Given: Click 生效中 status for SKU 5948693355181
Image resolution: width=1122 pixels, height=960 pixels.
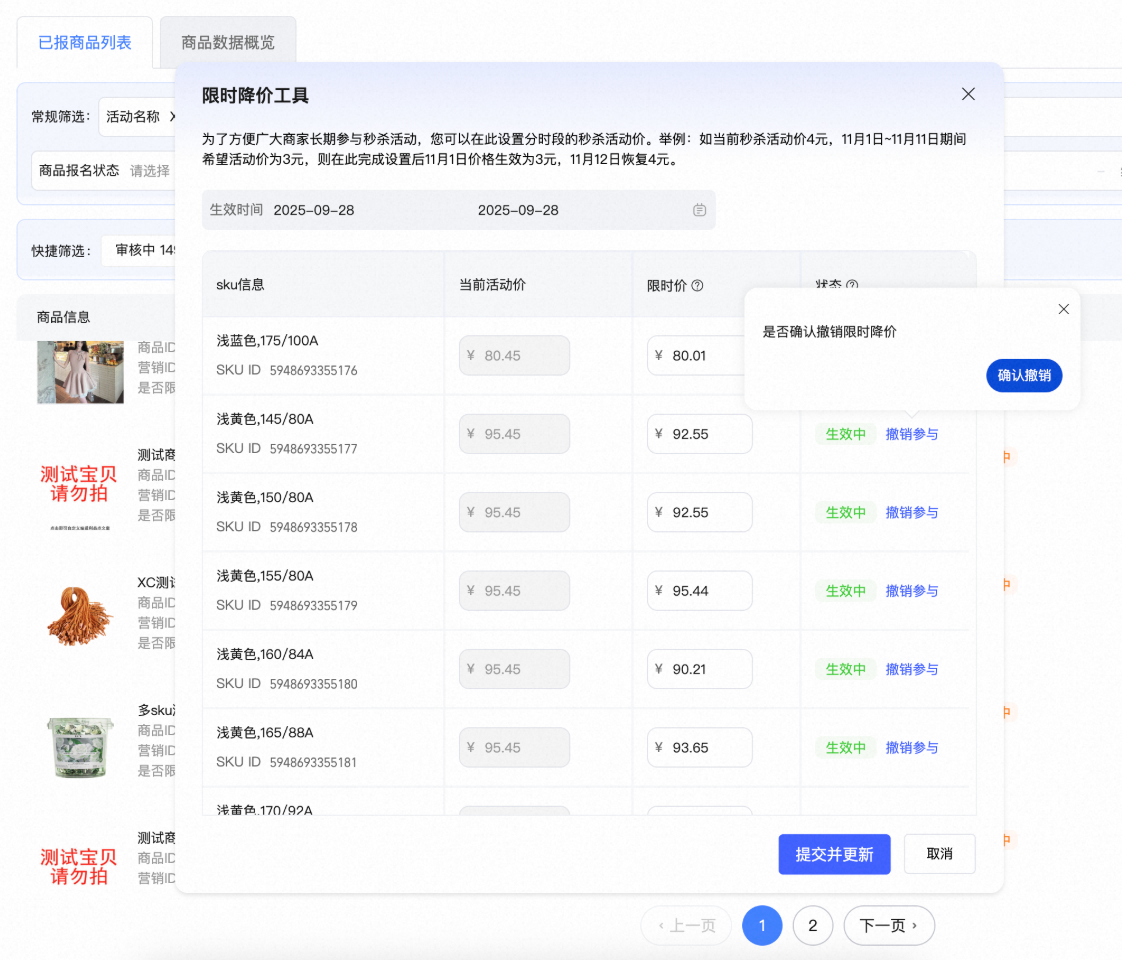Looking at the screenshot, I should point(846,748).
